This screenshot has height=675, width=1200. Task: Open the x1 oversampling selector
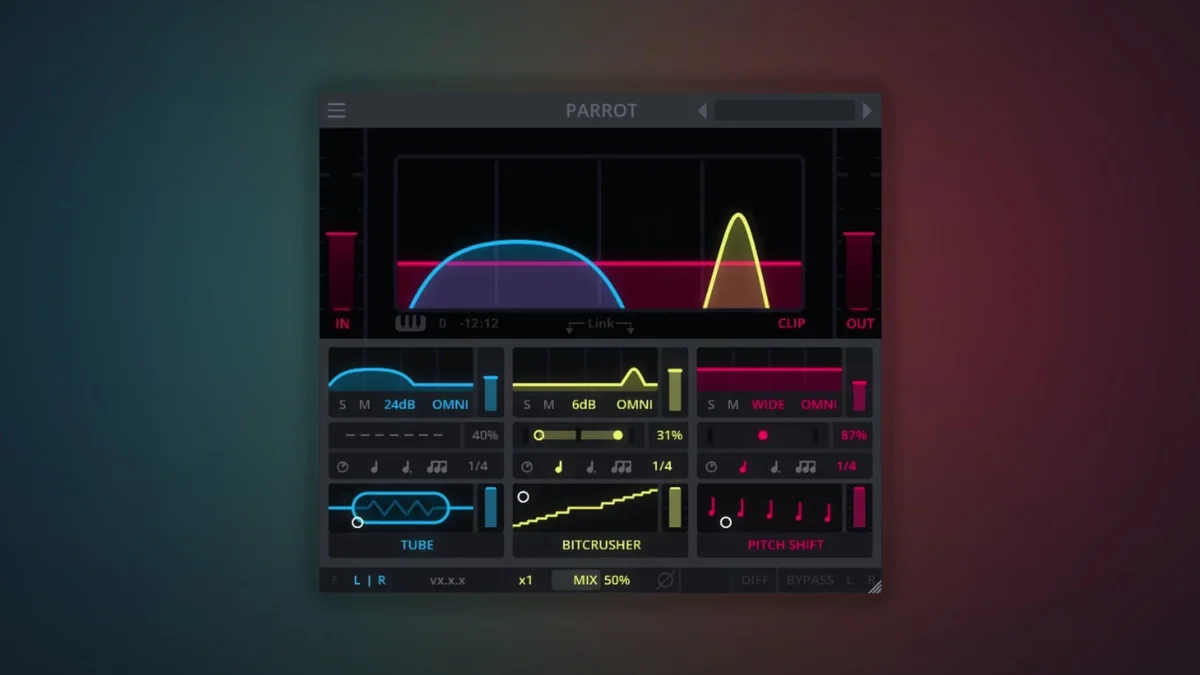[x=525, y=580]
